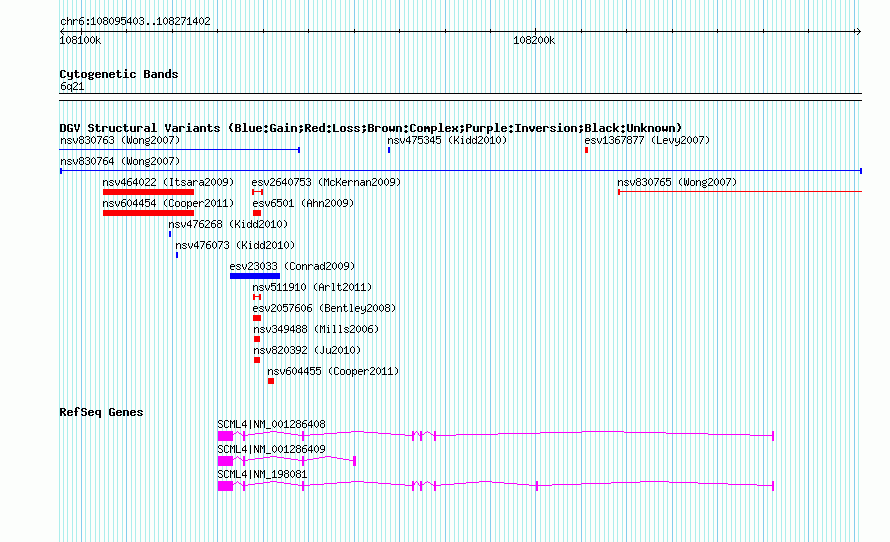
Task: Select the esv2640753 (McKernan2009) label
Action: coord(326,182)
